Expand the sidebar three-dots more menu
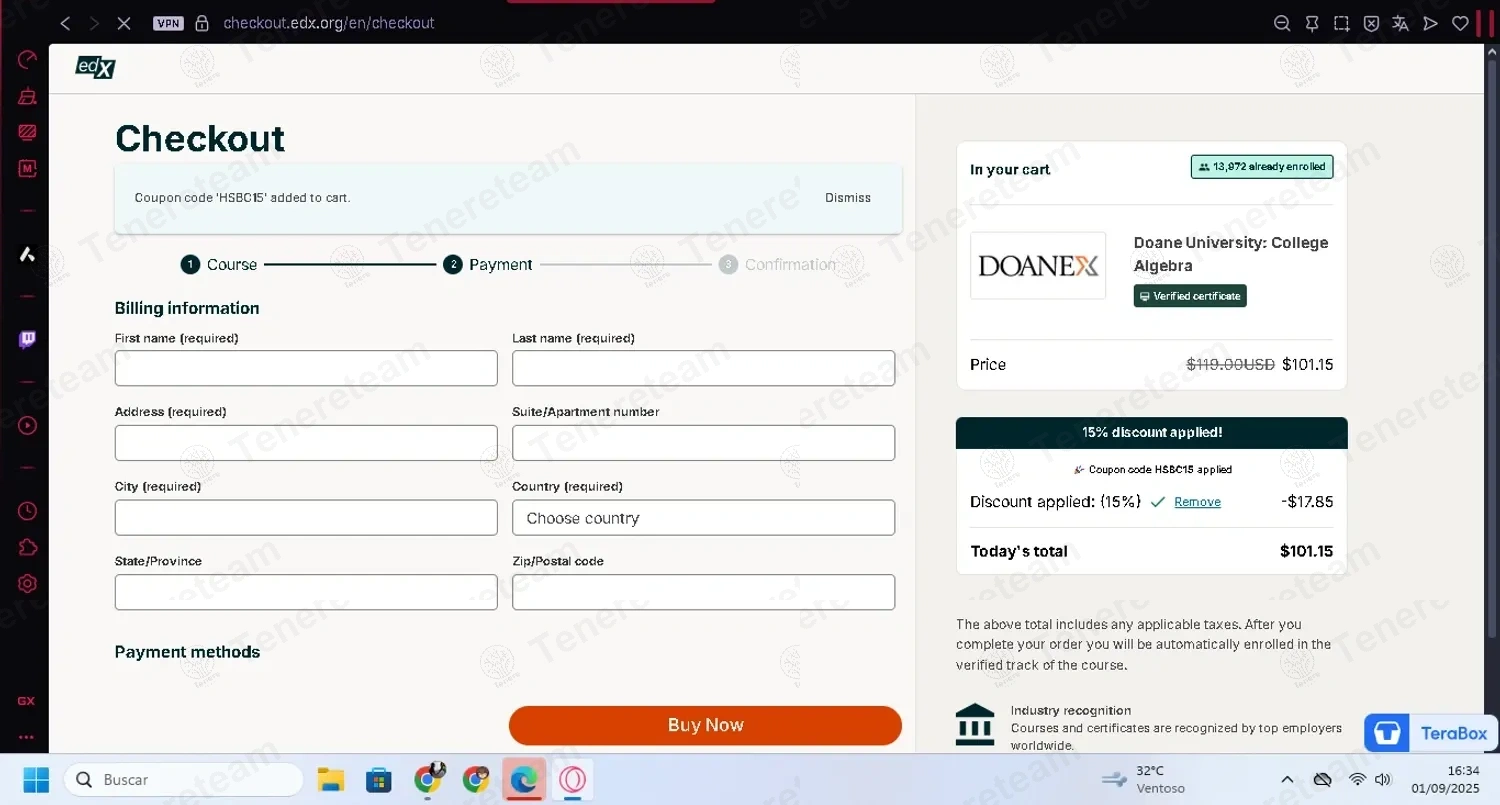 (x=27, y=737)
